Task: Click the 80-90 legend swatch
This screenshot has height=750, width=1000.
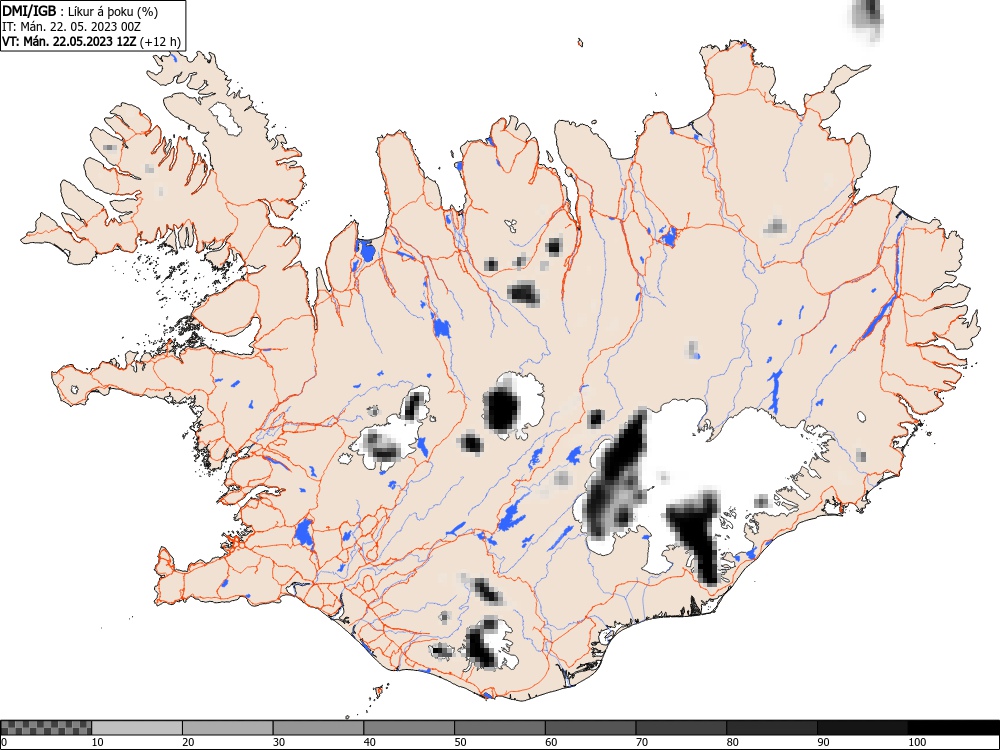Action: (771, 728)
